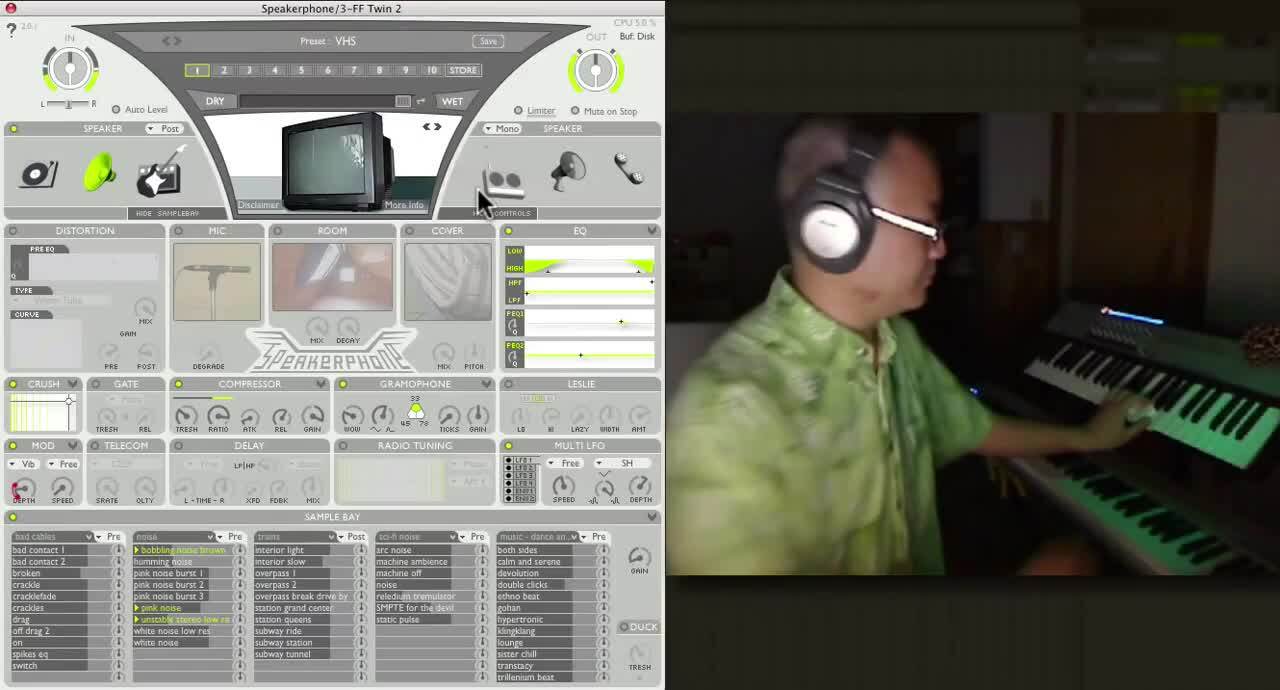Click the Room DECAY knob

(348, 326)
